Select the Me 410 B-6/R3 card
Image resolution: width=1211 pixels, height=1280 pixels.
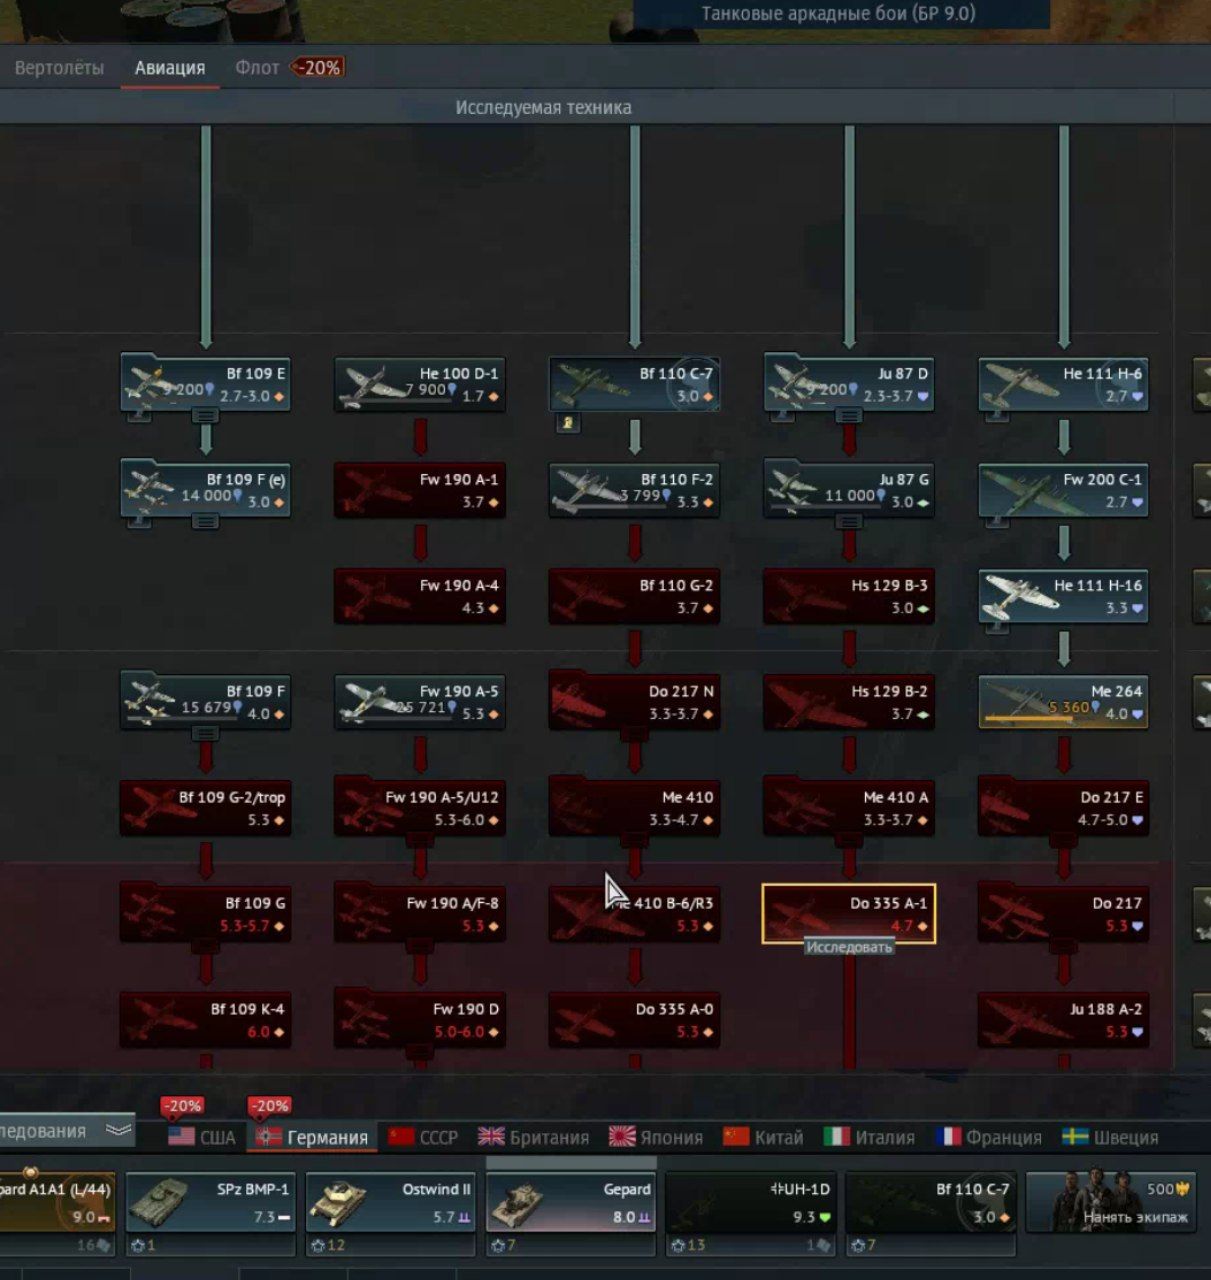634,915
